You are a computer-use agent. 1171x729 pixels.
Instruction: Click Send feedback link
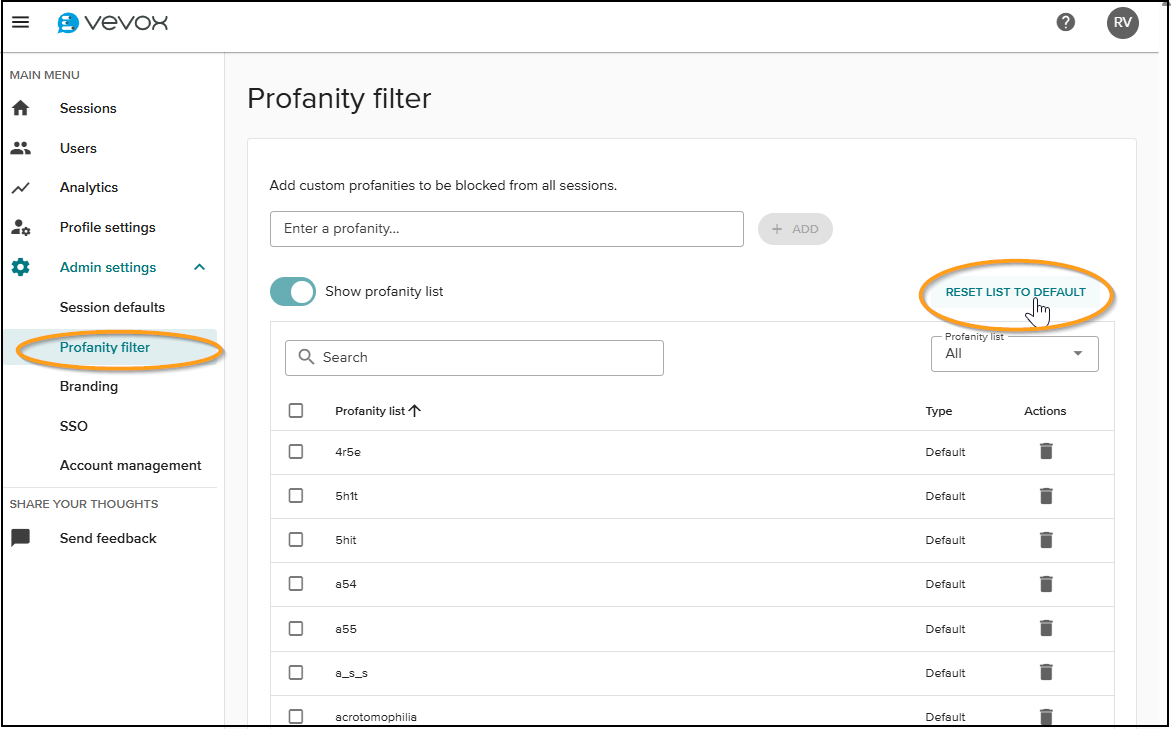110,538
